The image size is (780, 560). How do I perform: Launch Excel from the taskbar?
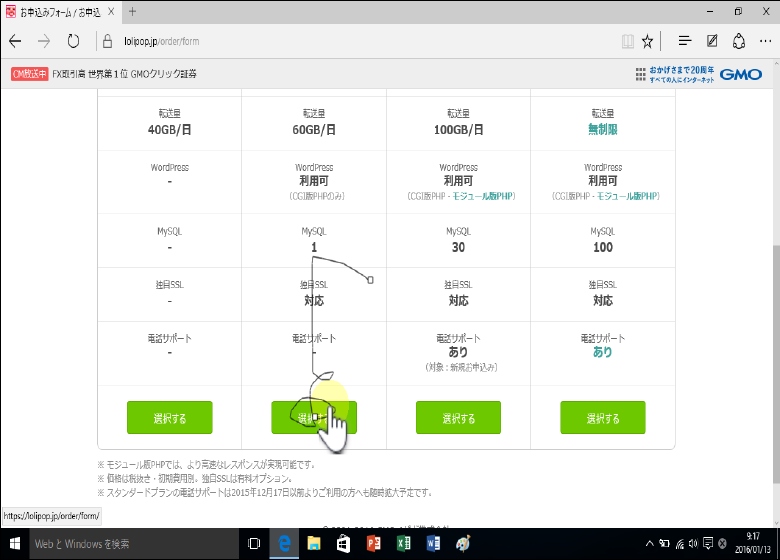(403, 544)
